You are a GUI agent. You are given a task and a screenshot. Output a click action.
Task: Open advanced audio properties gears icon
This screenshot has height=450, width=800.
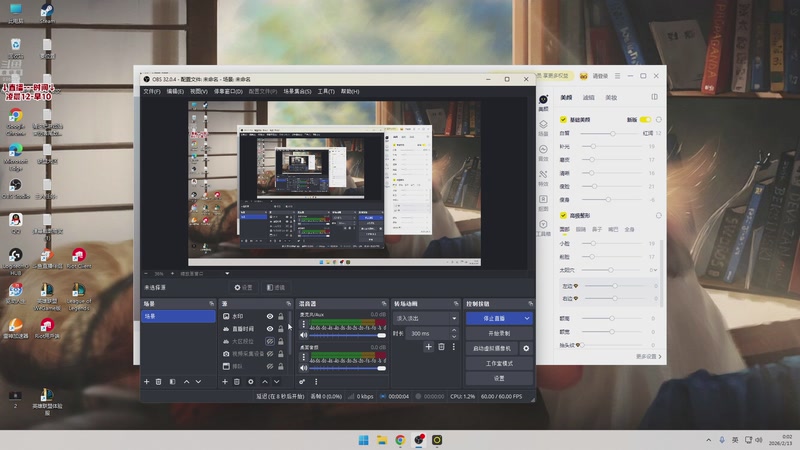tap(302, 382)
